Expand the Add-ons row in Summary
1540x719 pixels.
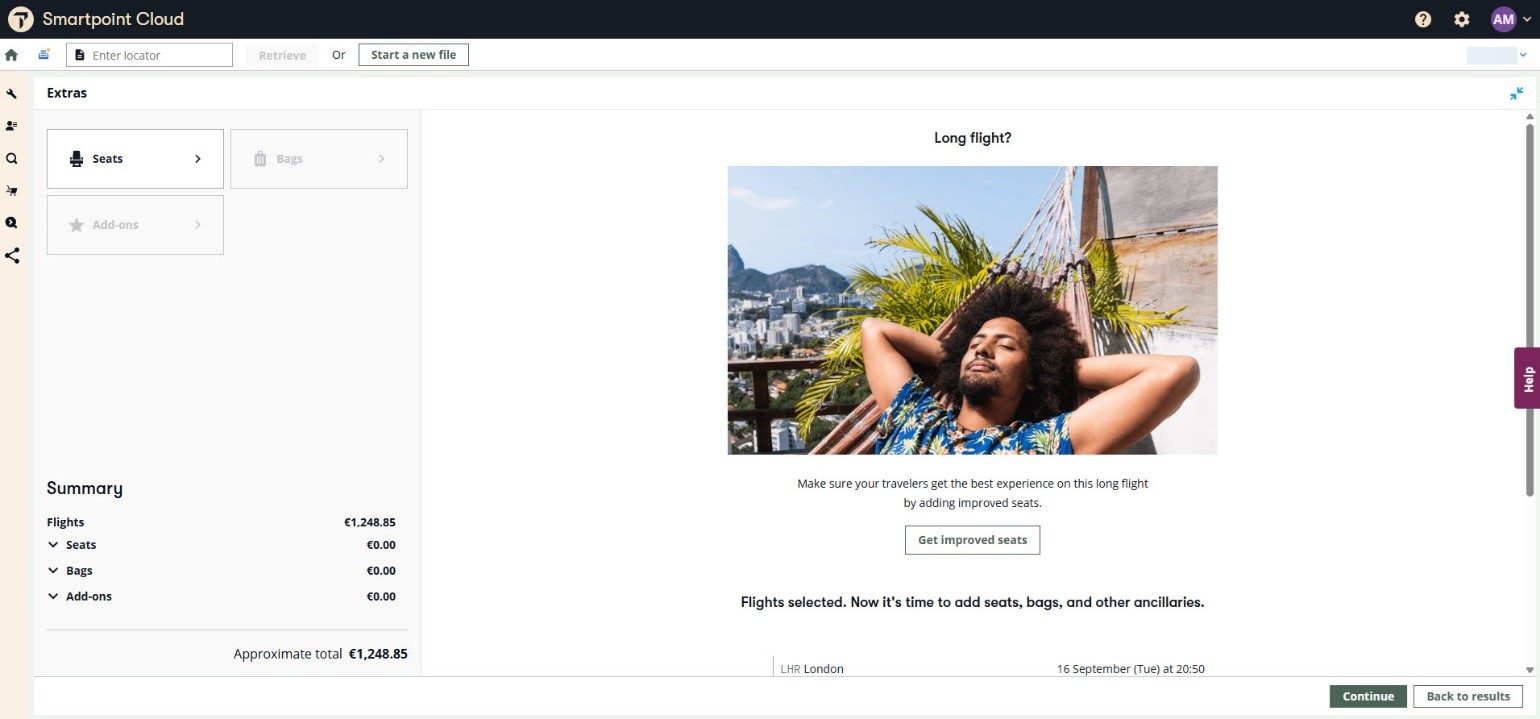click(53, 596)
